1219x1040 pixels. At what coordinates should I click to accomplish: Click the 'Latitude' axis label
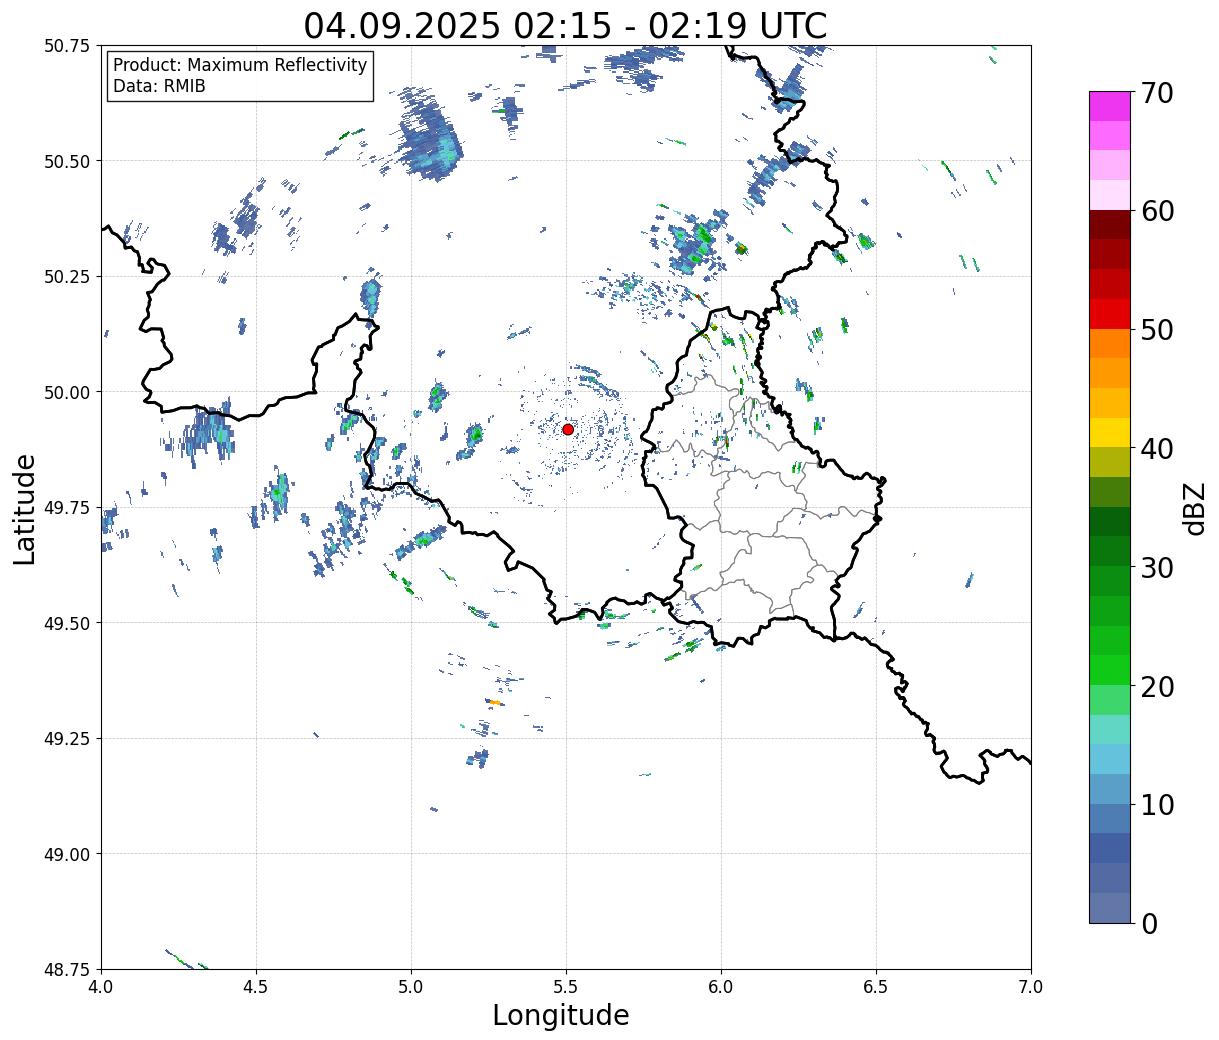[x=25, y=508]
